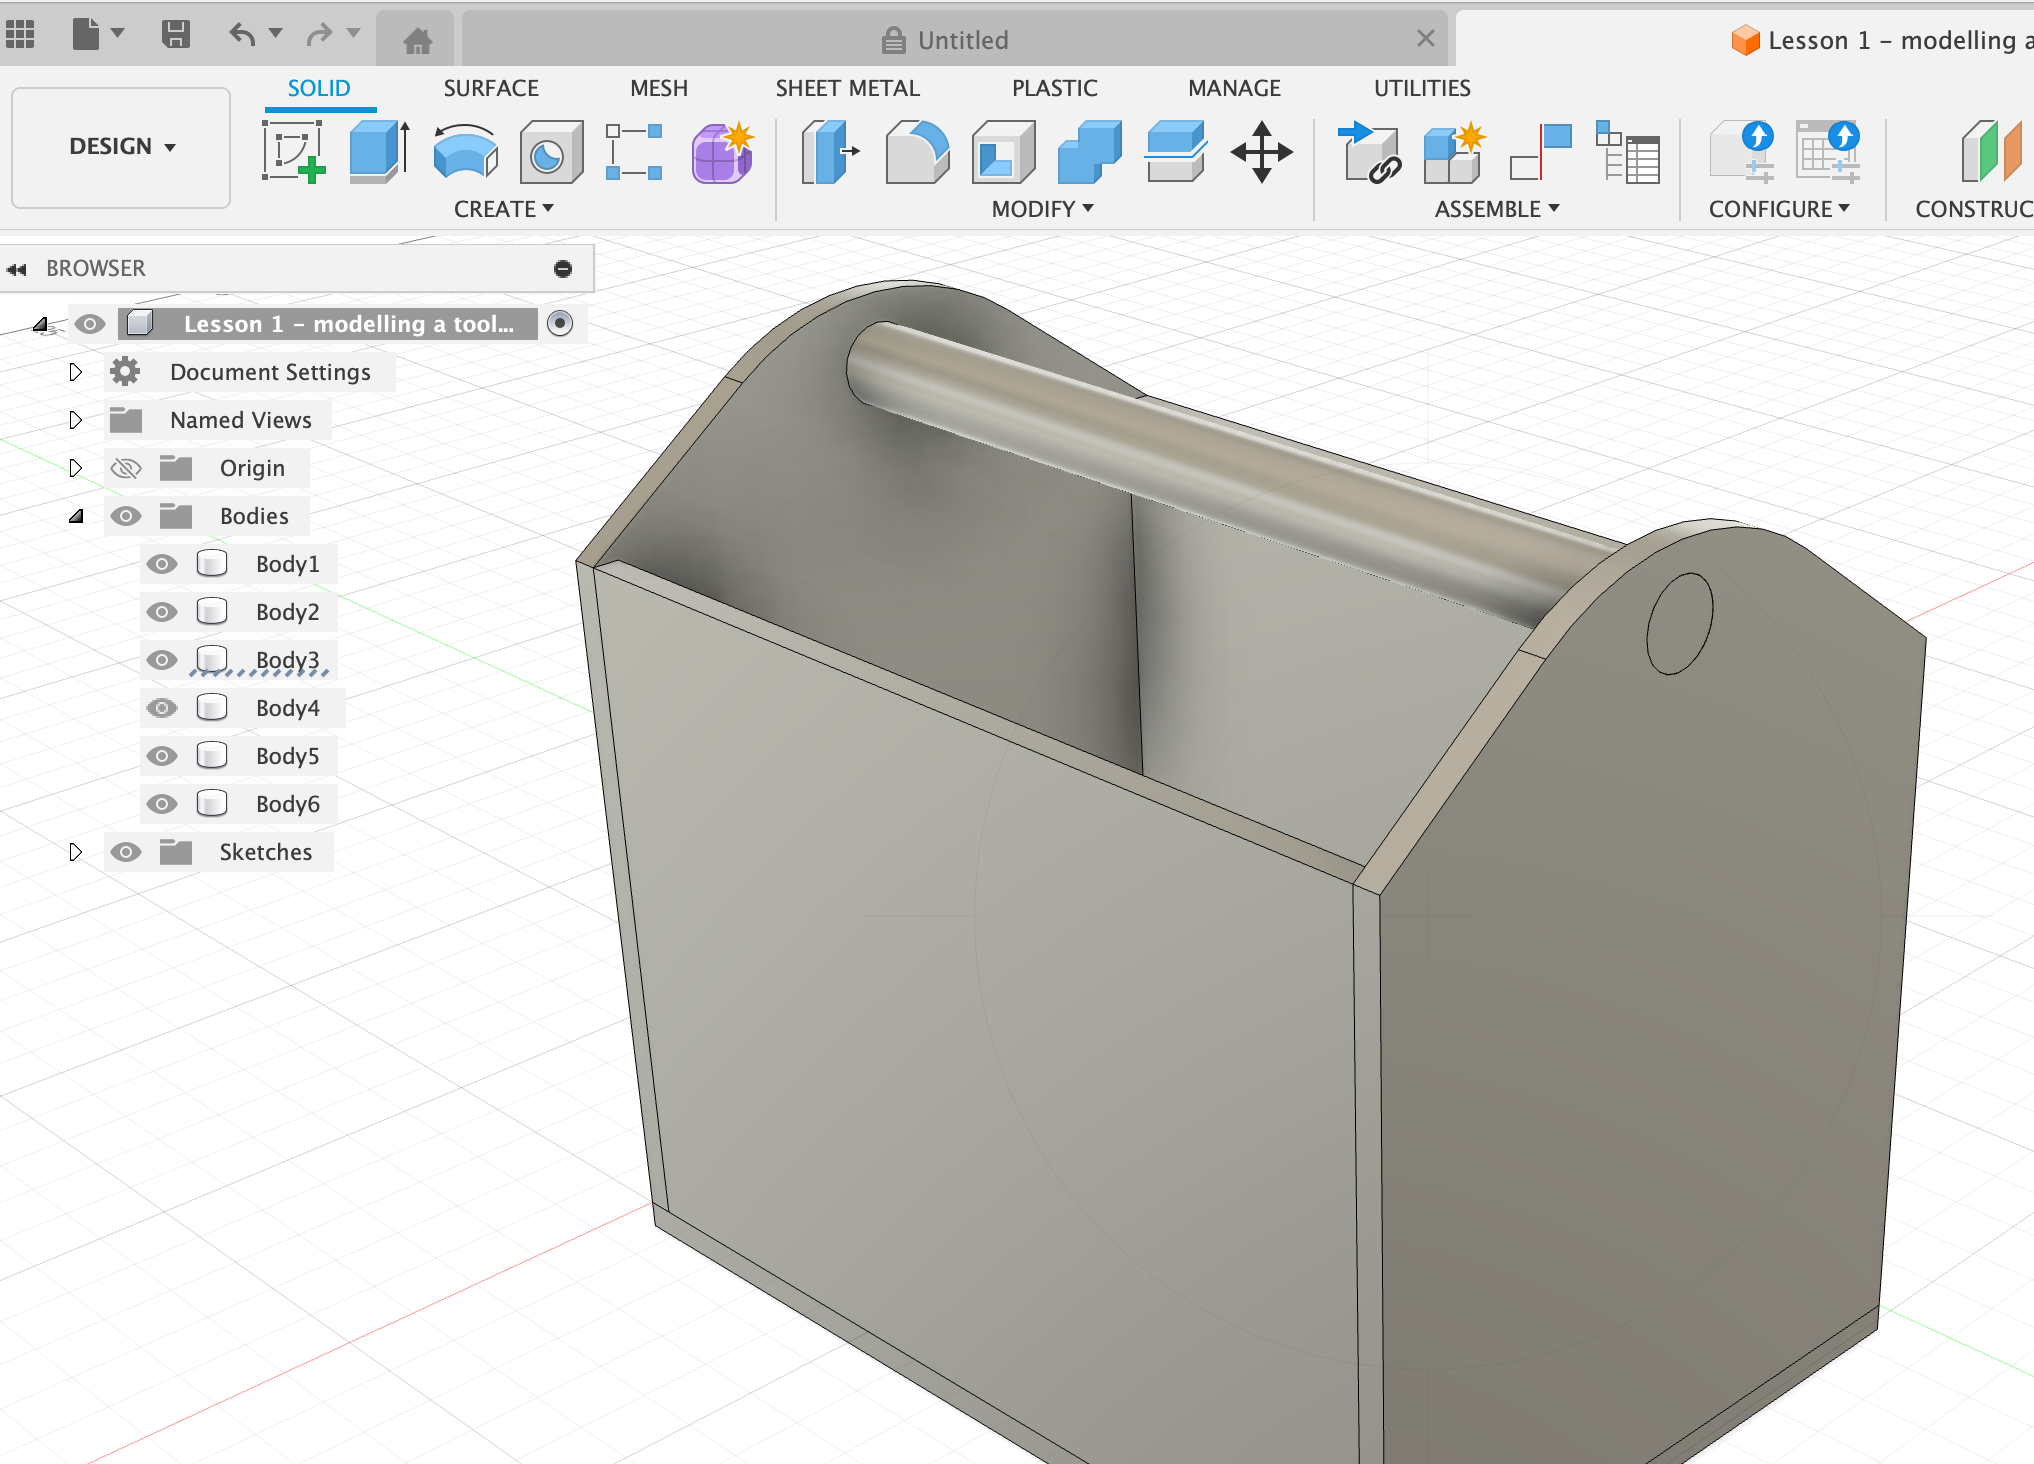Viewport: 2034px width, 1464px height.
Task: Click the Save icon in top bar
Action: (176, 35)
